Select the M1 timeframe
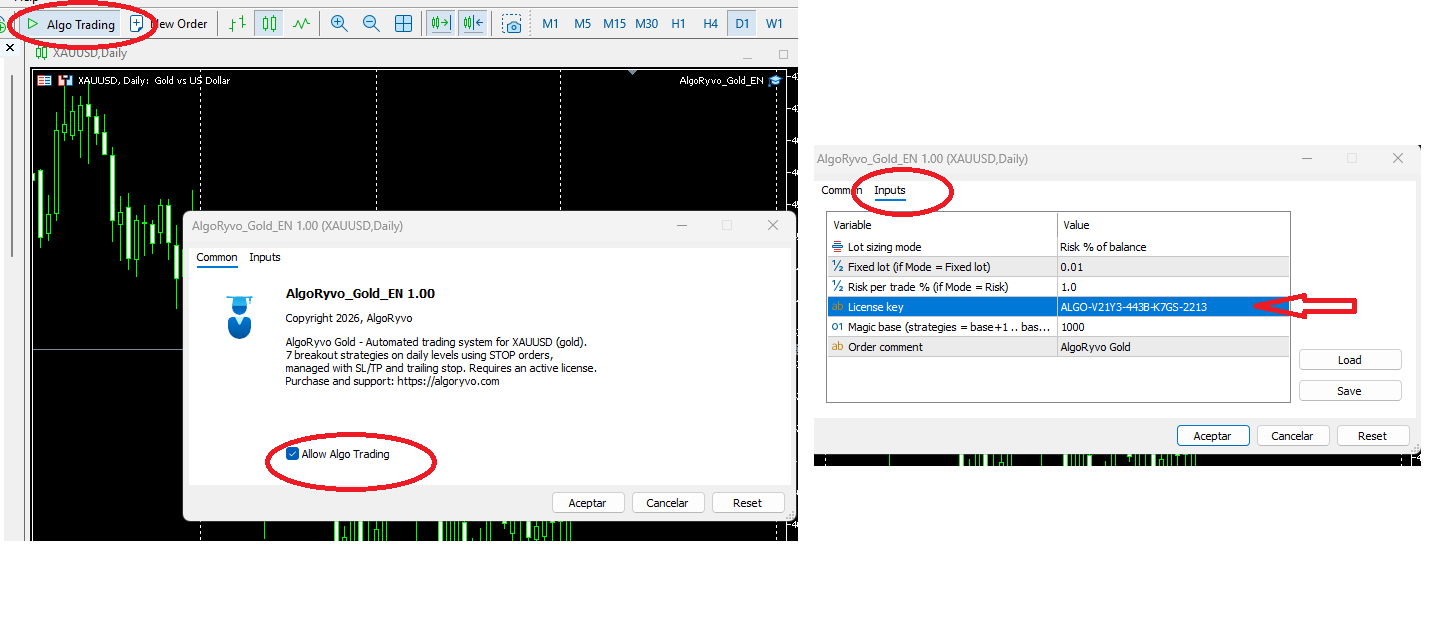 pyautogui.click(x=550, y=24)
